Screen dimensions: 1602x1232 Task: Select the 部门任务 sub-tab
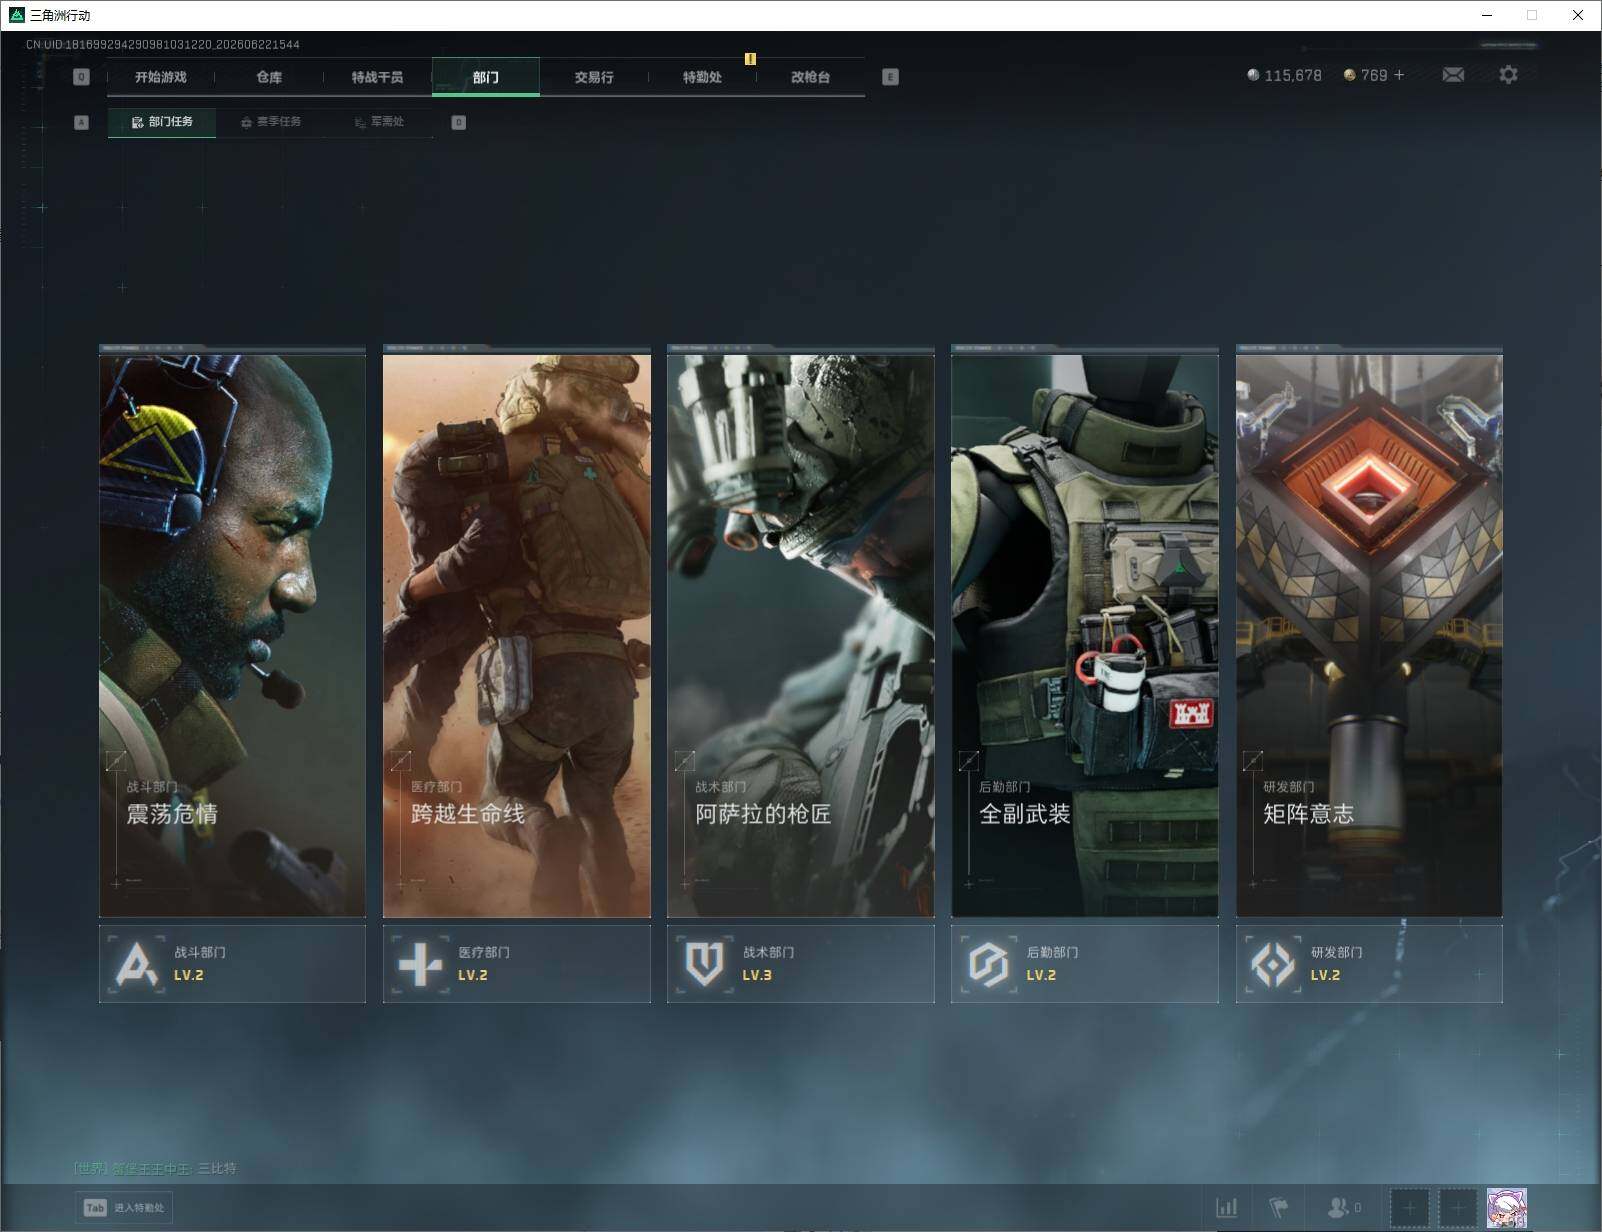[162, 122]
